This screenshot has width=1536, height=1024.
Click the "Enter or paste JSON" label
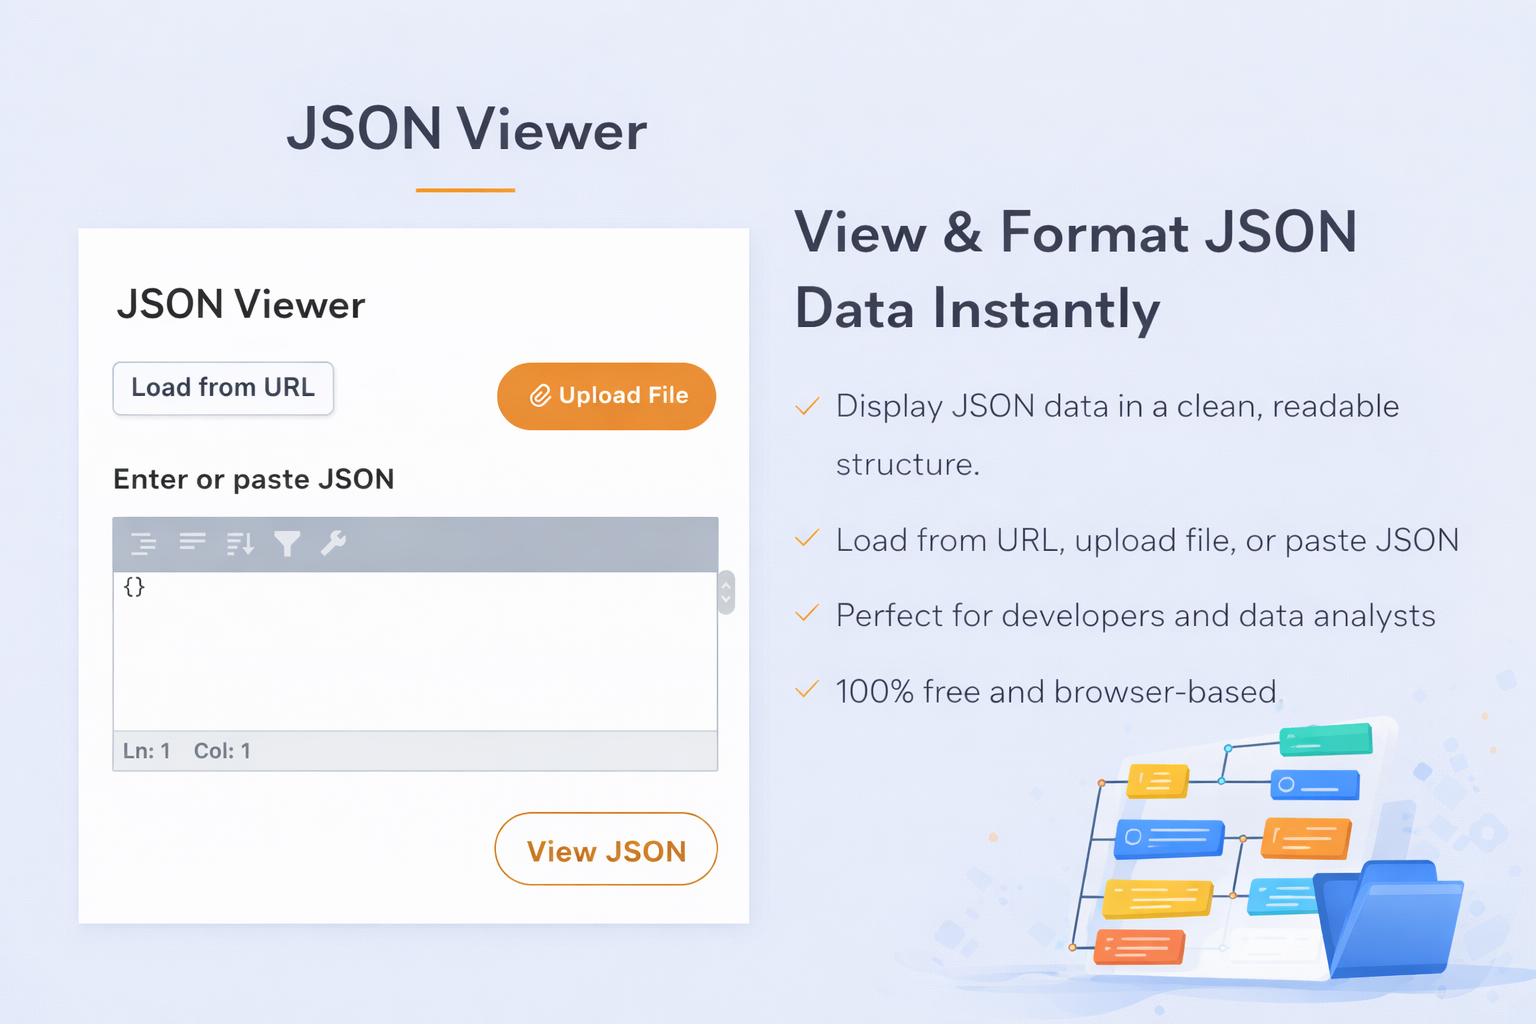pyautogui.click(x=254, y=479)
